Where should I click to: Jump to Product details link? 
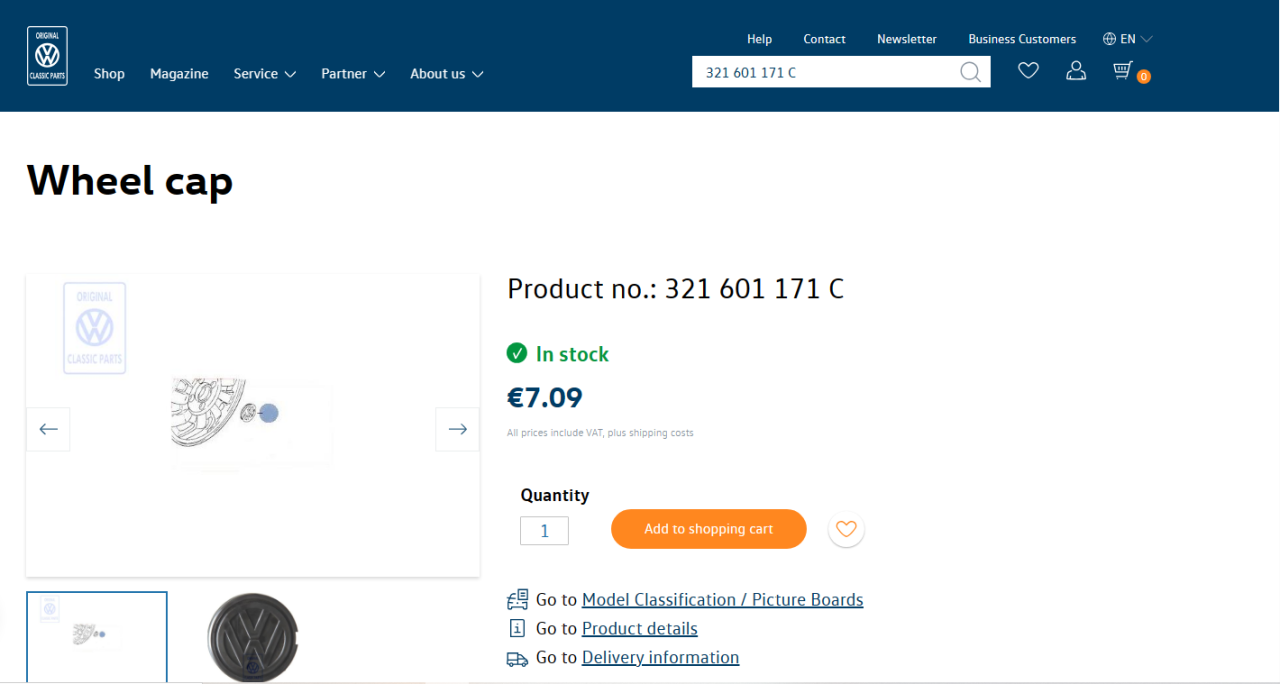[x=639, y=629]
